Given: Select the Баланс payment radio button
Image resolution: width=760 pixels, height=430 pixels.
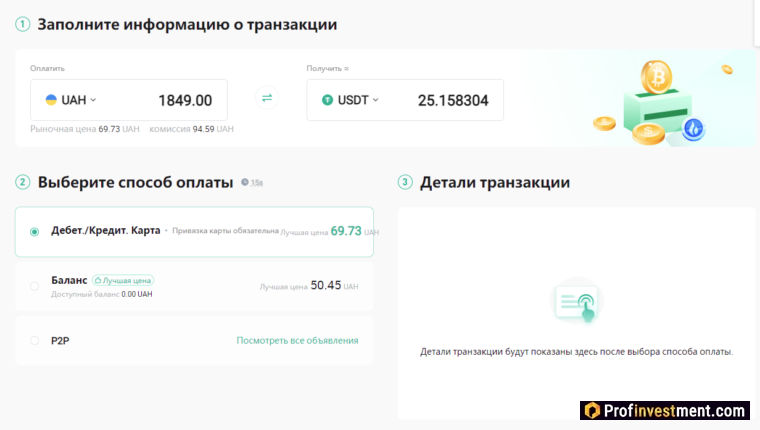Looking at the screenshot, I should 34,286.
